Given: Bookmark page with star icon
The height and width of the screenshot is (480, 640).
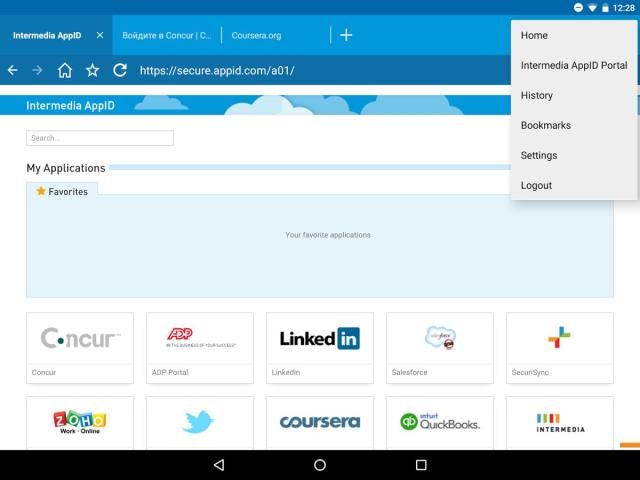Looking at the screenshot, I should pyautogui.click(x=92, y=70).
